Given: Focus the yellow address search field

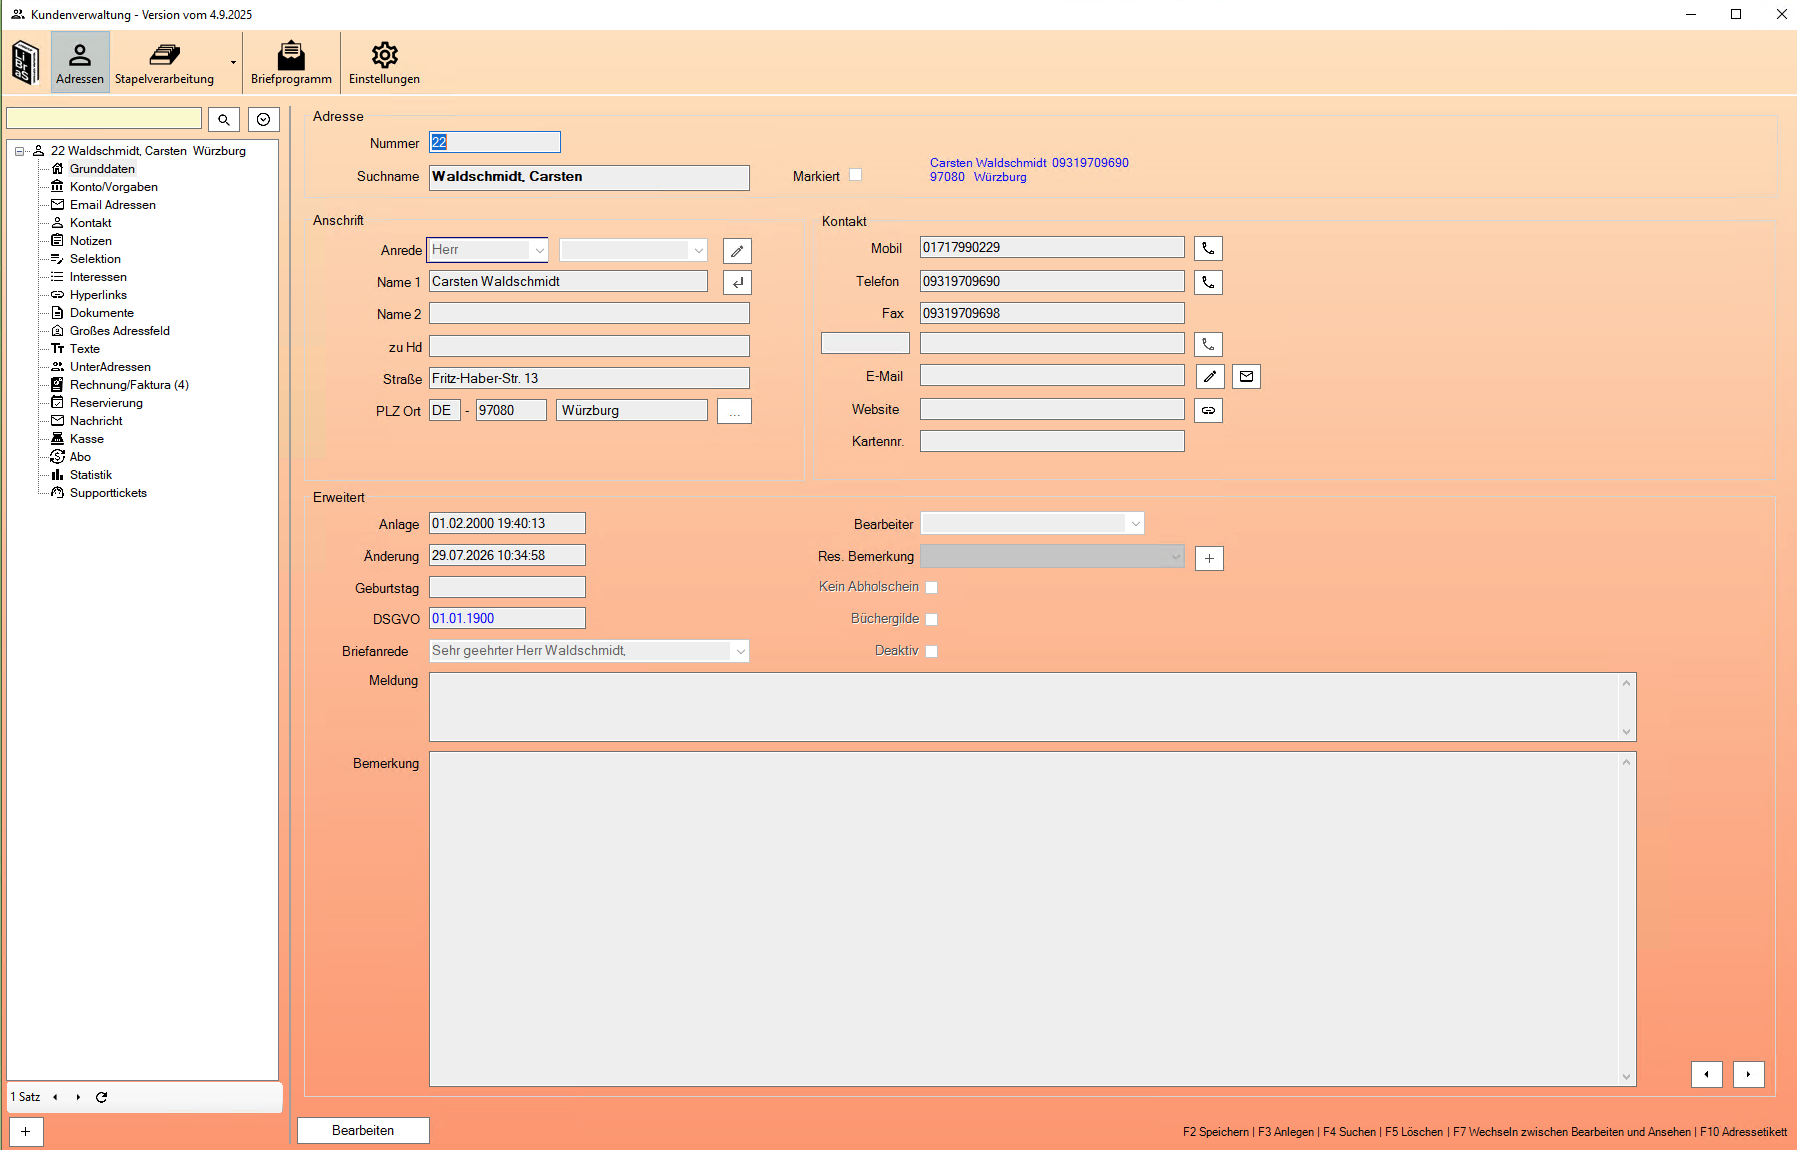Looking at the screenshot, I should [x=104, y=118].
